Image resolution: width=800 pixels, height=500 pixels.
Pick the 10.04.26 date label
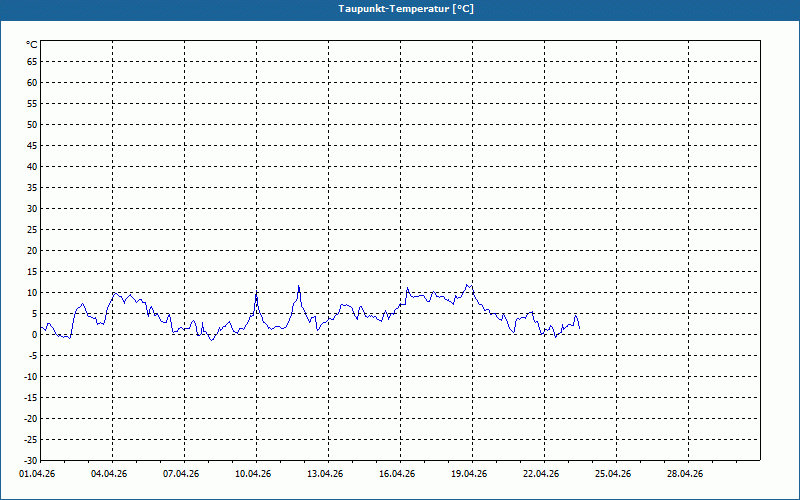click(x=253, y=474)
